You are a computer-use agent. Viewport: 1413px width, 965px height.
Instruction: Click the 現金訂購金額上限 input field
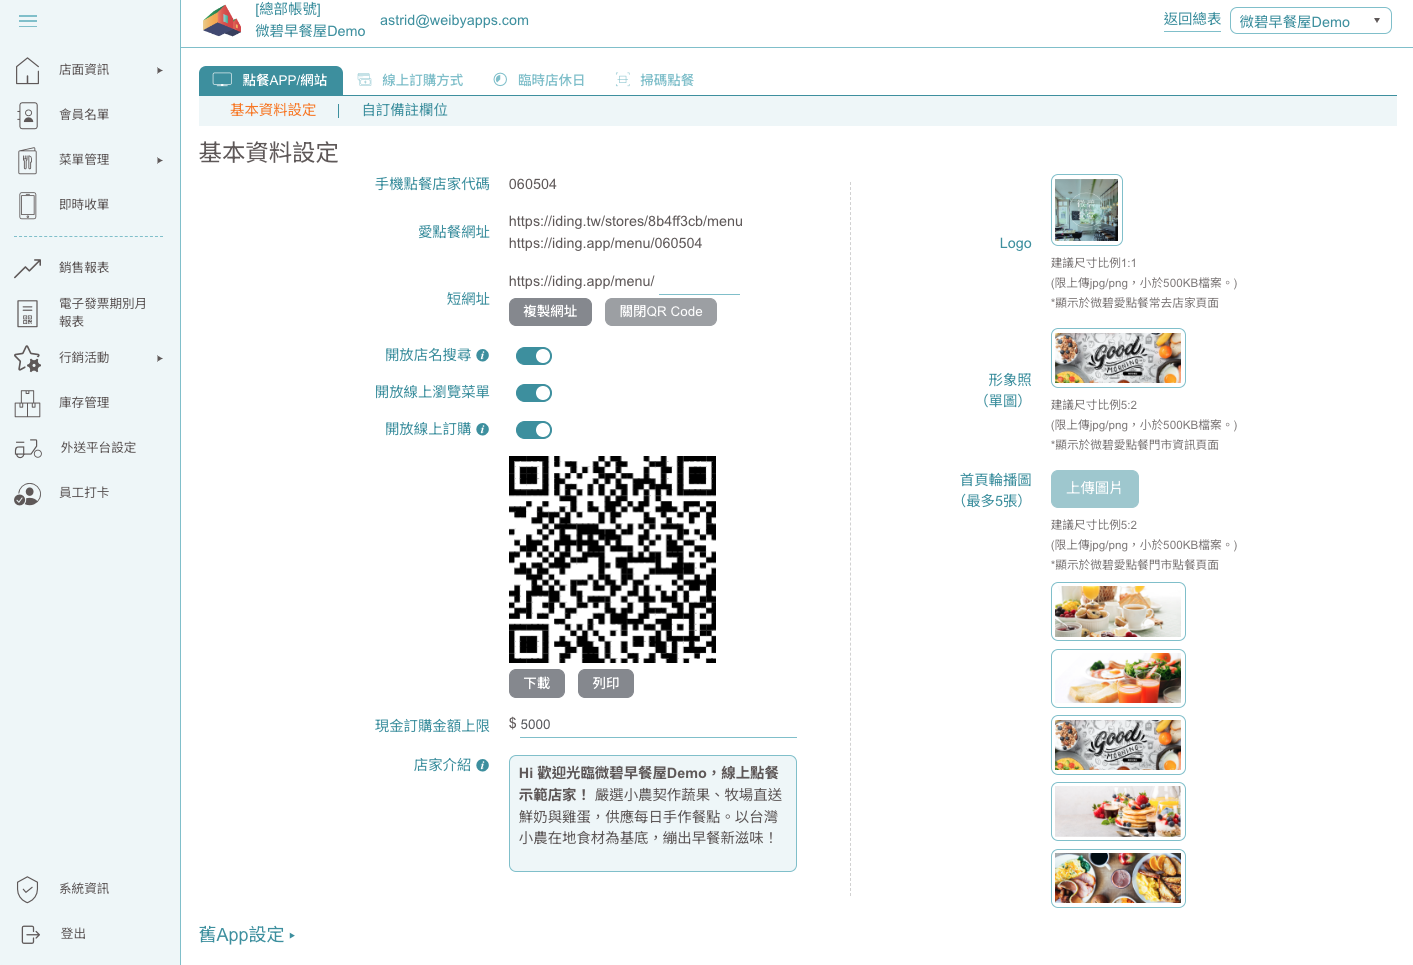pyautogui.click(x=653, y=724)
